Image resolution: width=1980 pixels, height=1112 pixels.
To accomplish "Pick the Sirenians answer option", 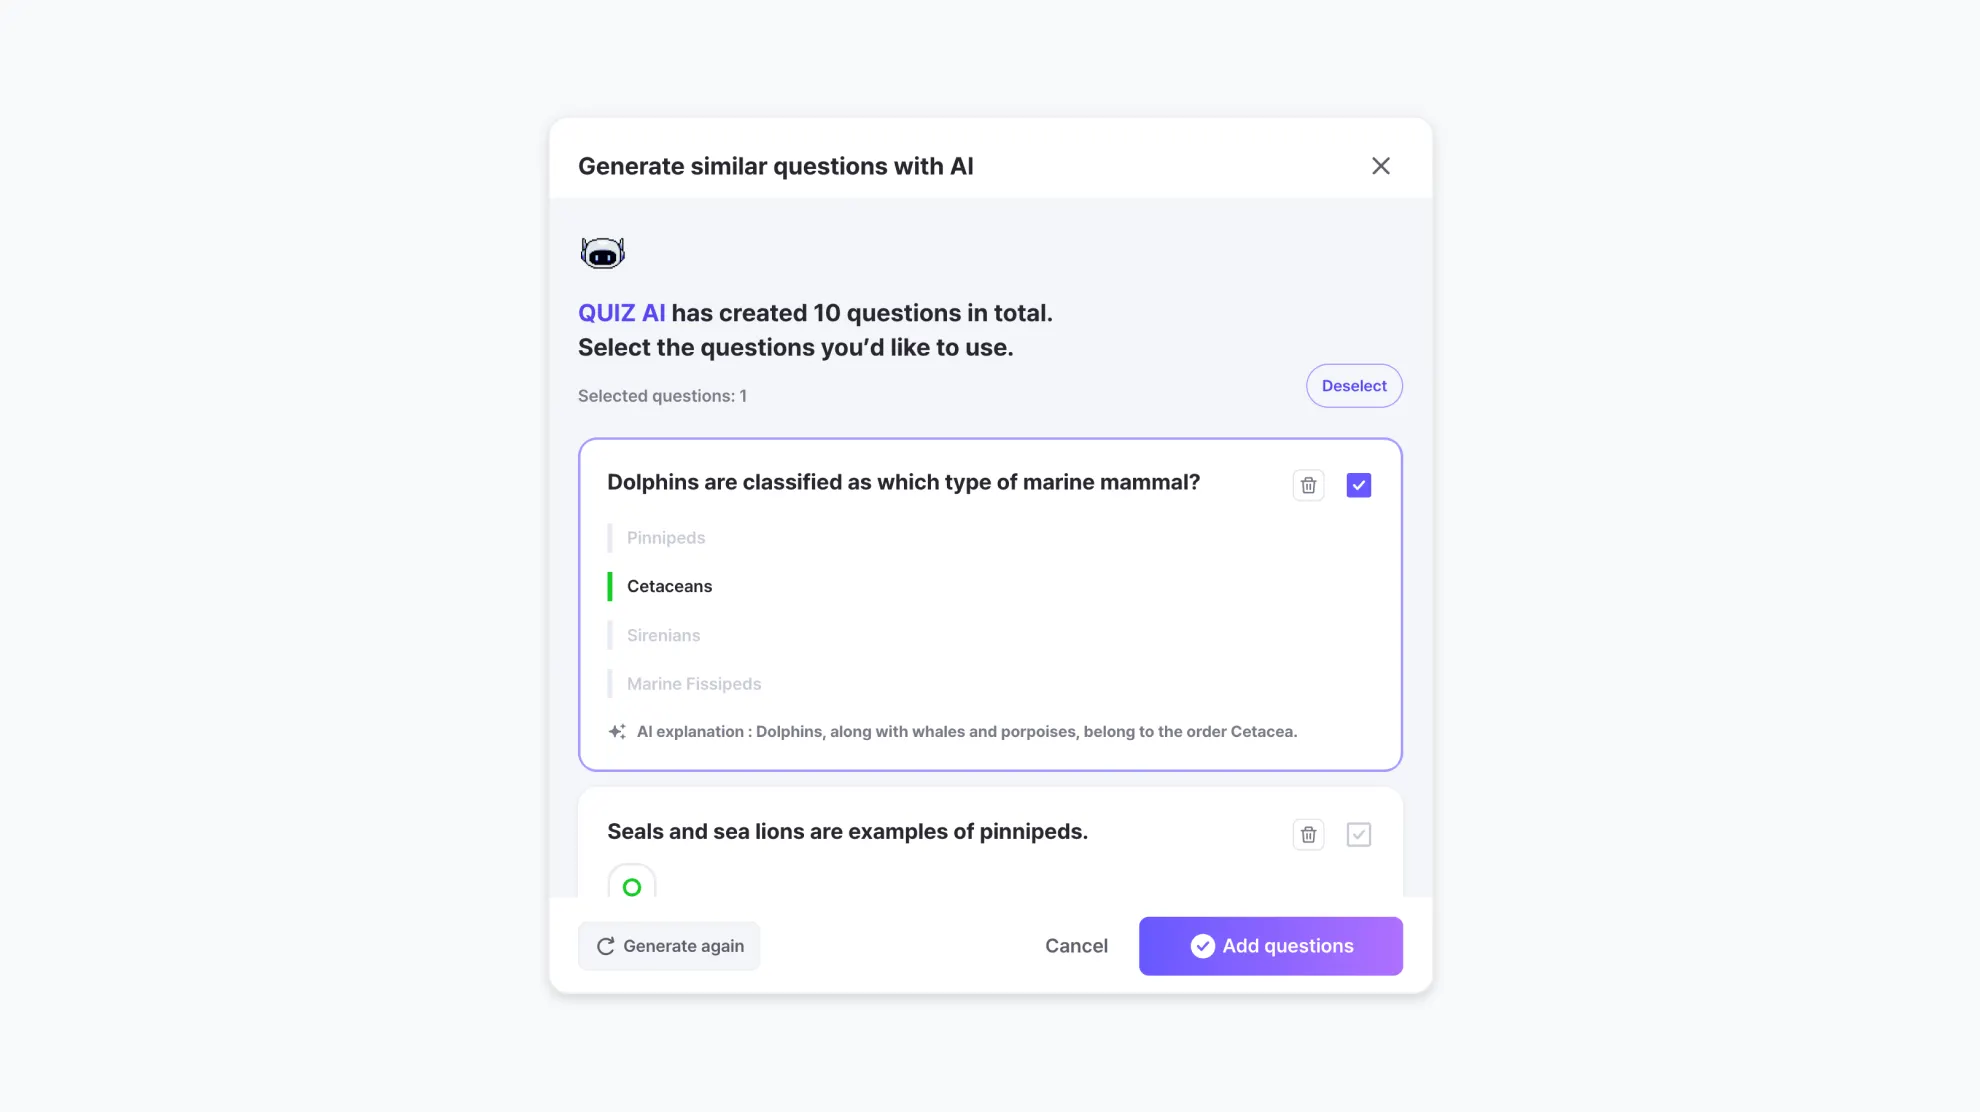I will pyautogui.click(x=663, y=636).
